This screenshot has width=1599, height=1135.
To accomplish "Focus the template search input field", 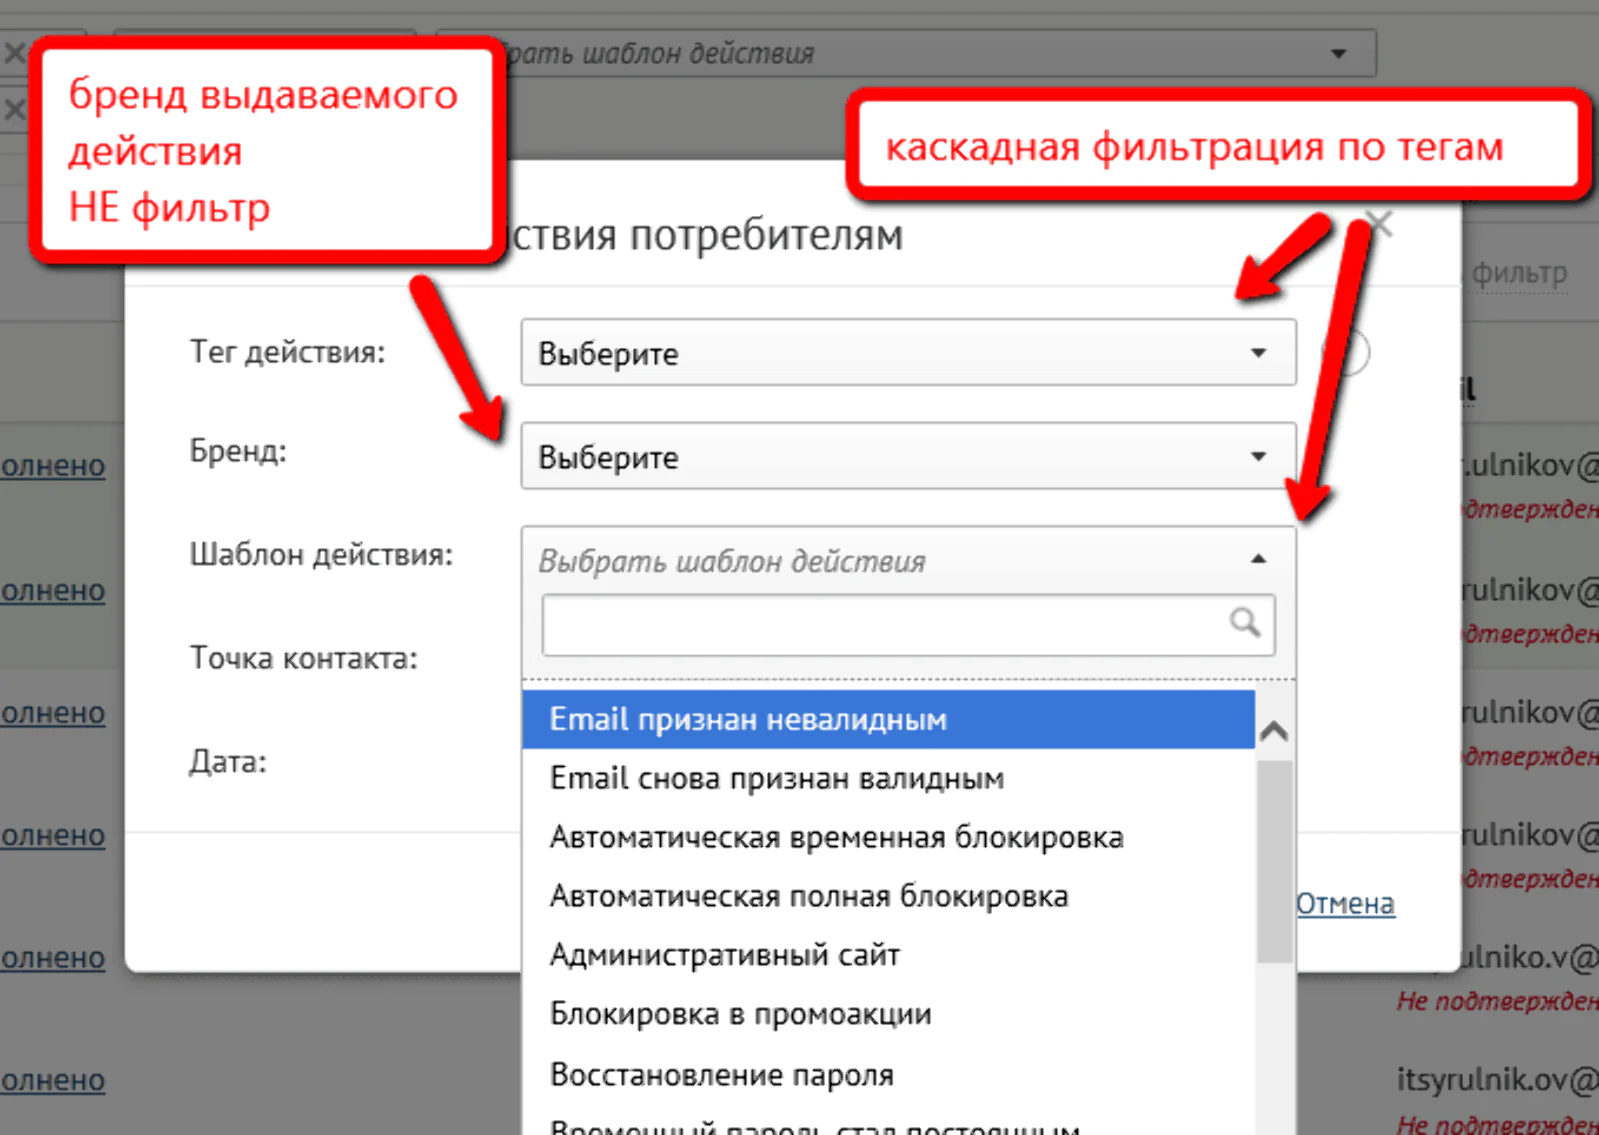I will pyautogui.click(x=885, y=625).
